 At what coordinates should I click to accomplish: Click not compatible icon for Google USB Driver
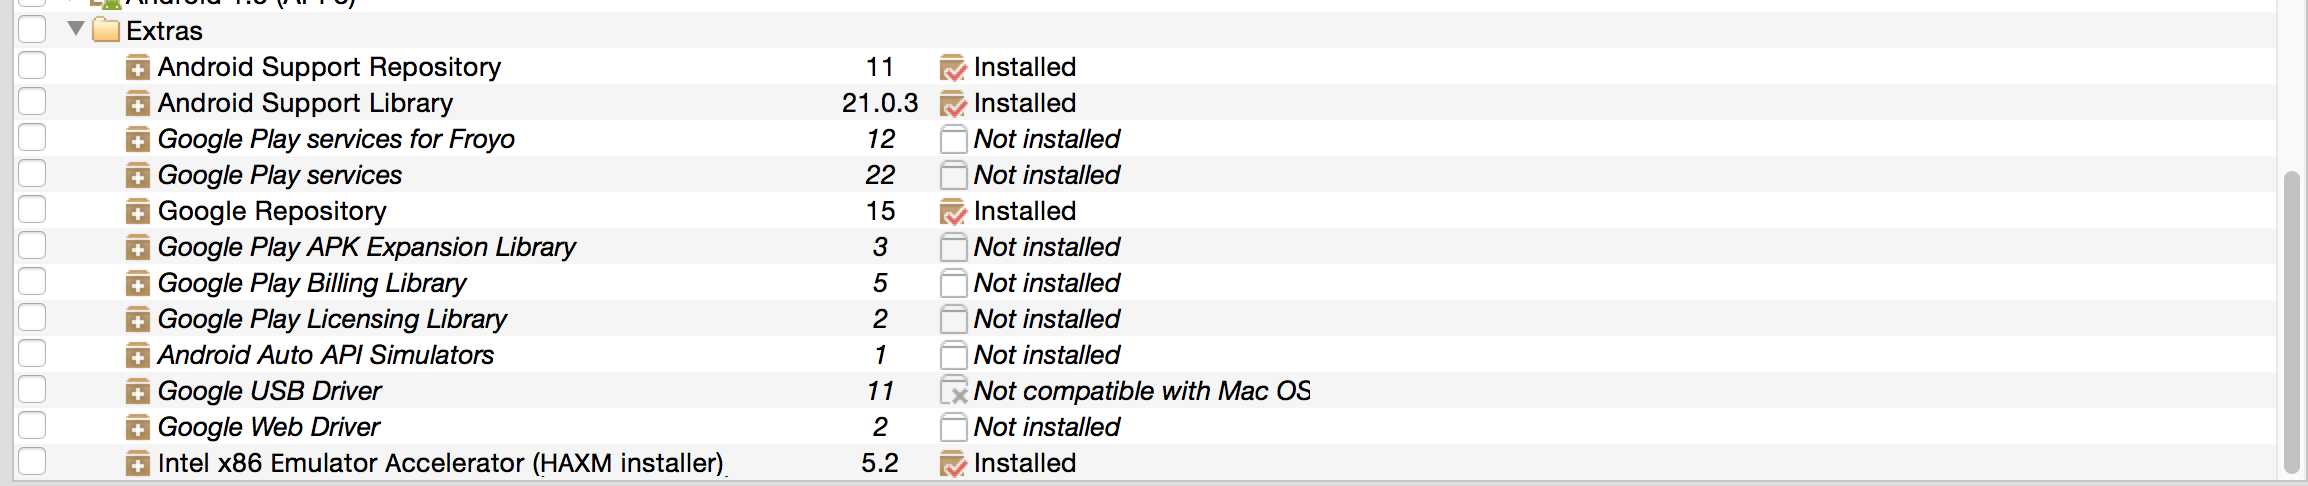click(954, 392)
